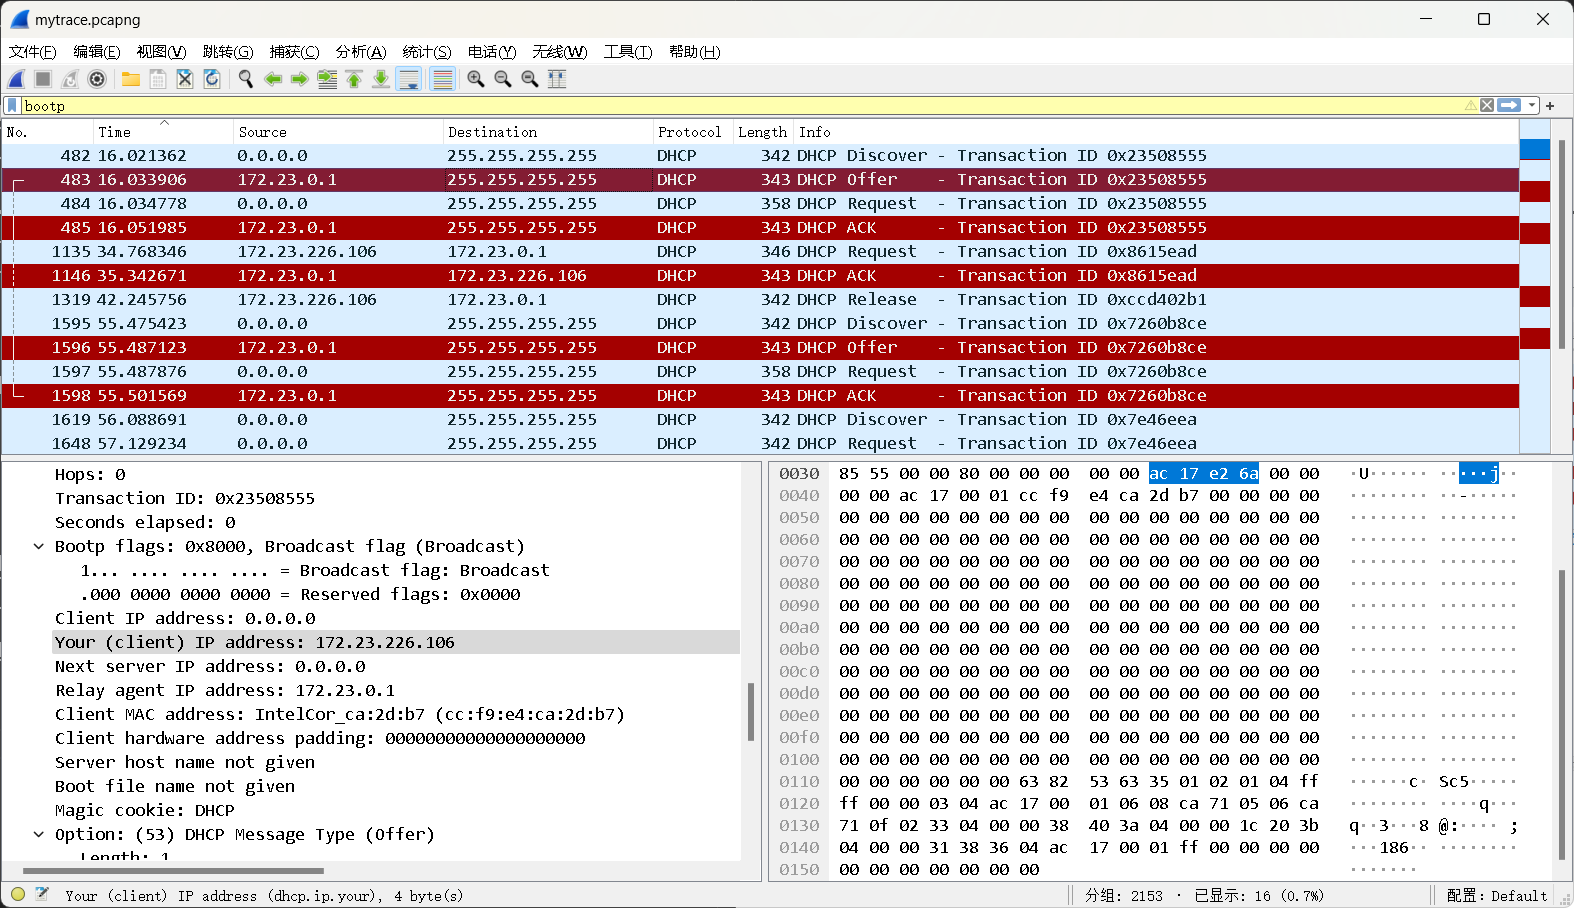
Task: Collapse the Bootp flags tree node
Action: click(39, 546)
